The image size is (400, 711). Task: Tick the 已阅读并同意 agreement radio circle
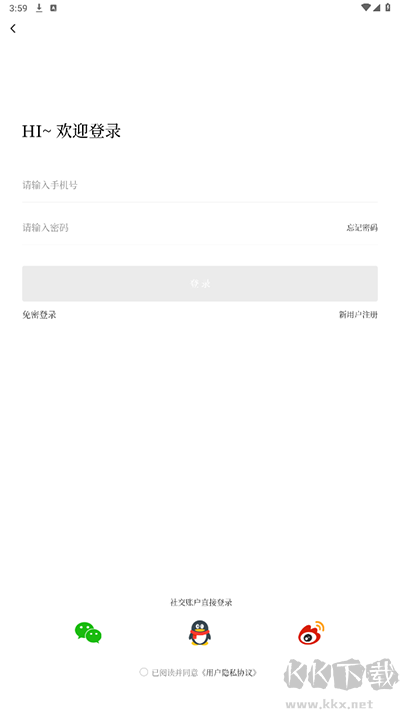143,672
